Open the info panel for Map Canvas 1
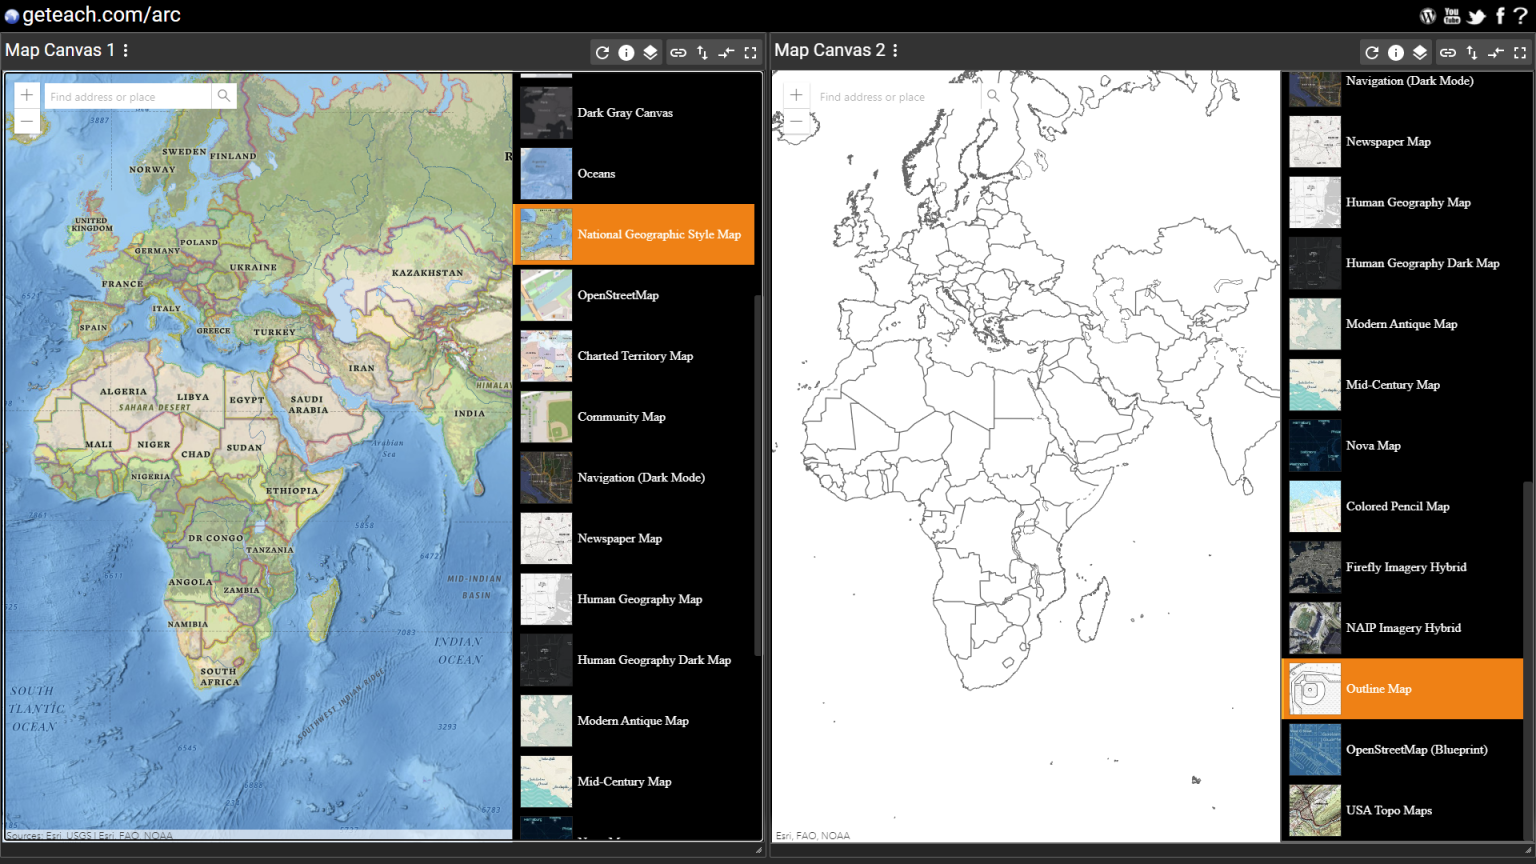The height and width of the screenshot is (864, 1536). tap(626, 52)
